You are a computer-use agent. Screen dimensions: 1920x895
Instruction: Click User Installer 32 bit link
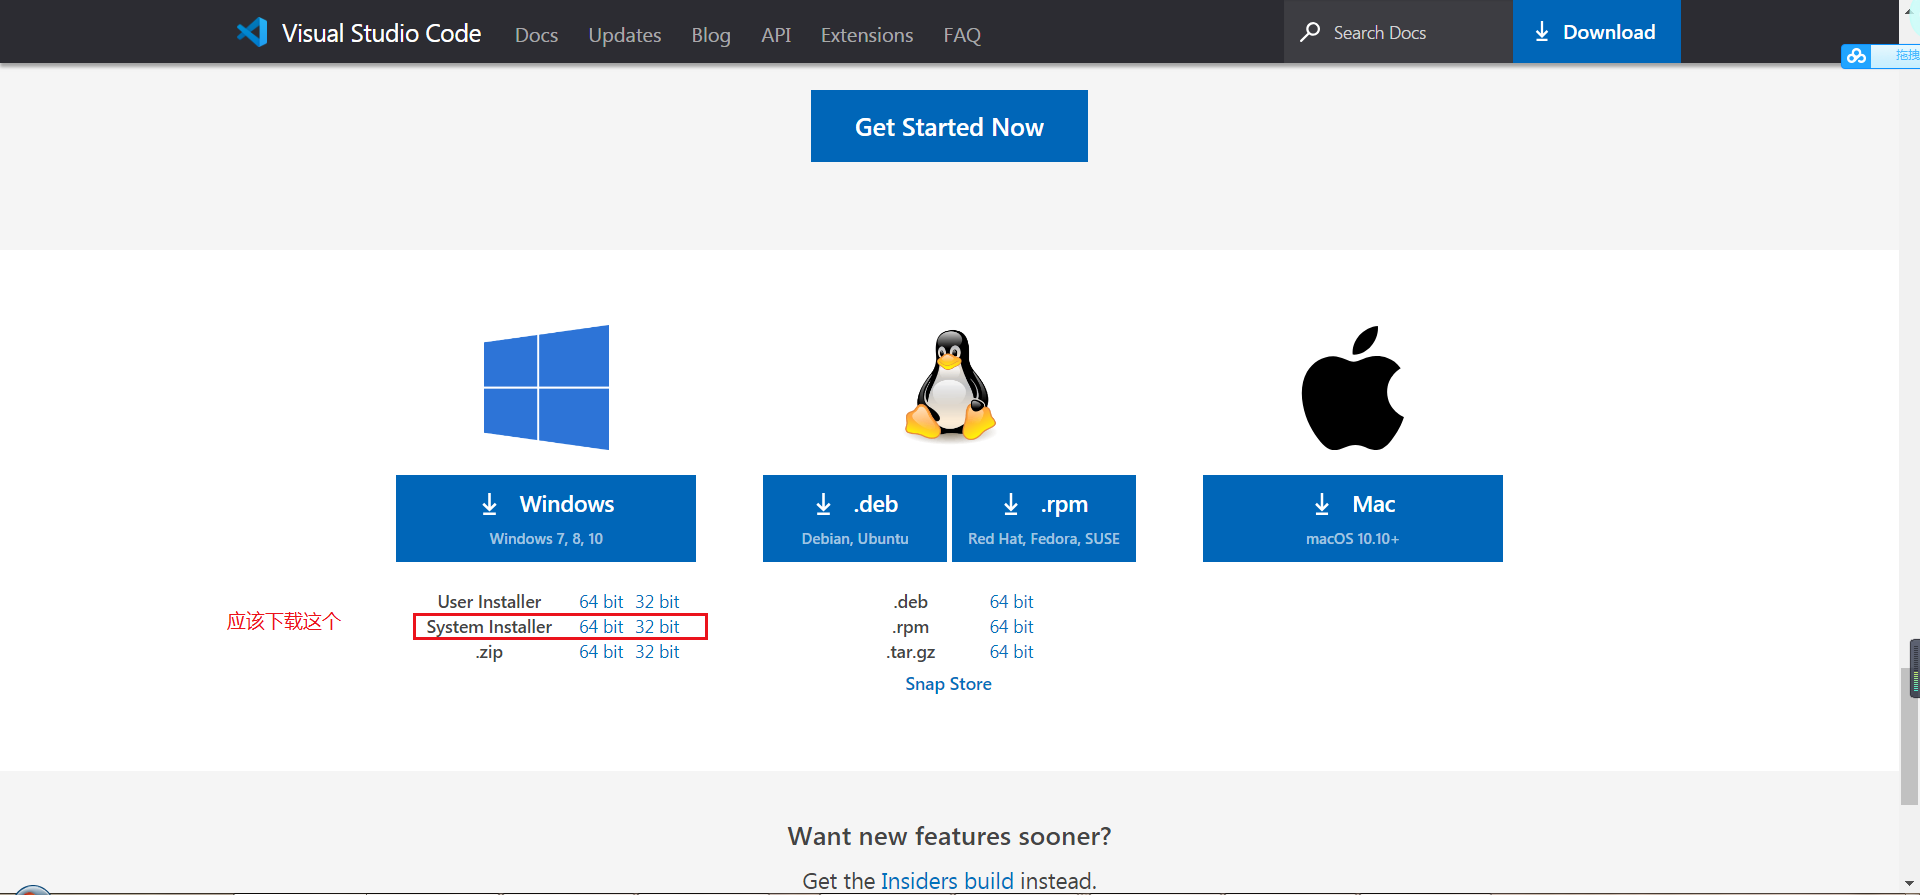pos(657,602)
